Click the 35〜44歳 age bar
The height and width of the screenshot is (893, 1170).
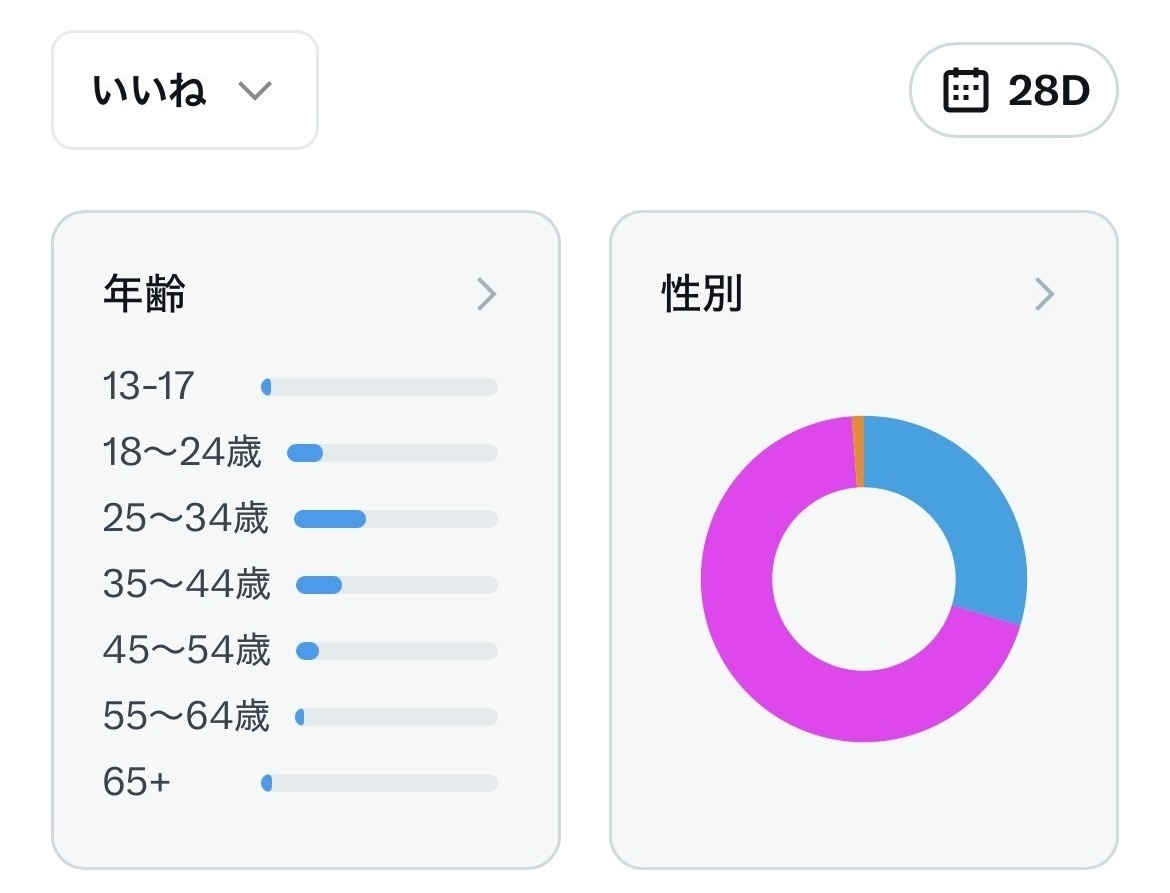(396, 585)
